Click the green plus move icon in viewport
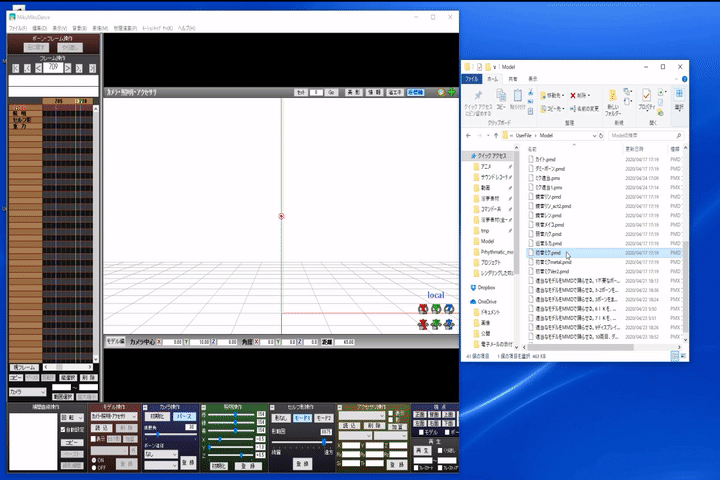Viewport: 720px width, 480px height. 452,92
